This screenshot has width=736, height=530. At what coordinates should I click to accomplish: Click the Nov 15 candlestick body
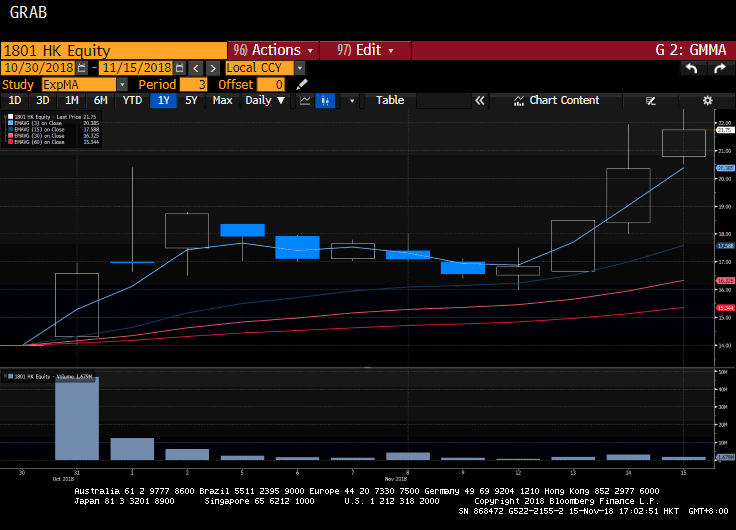pos(683,143)
